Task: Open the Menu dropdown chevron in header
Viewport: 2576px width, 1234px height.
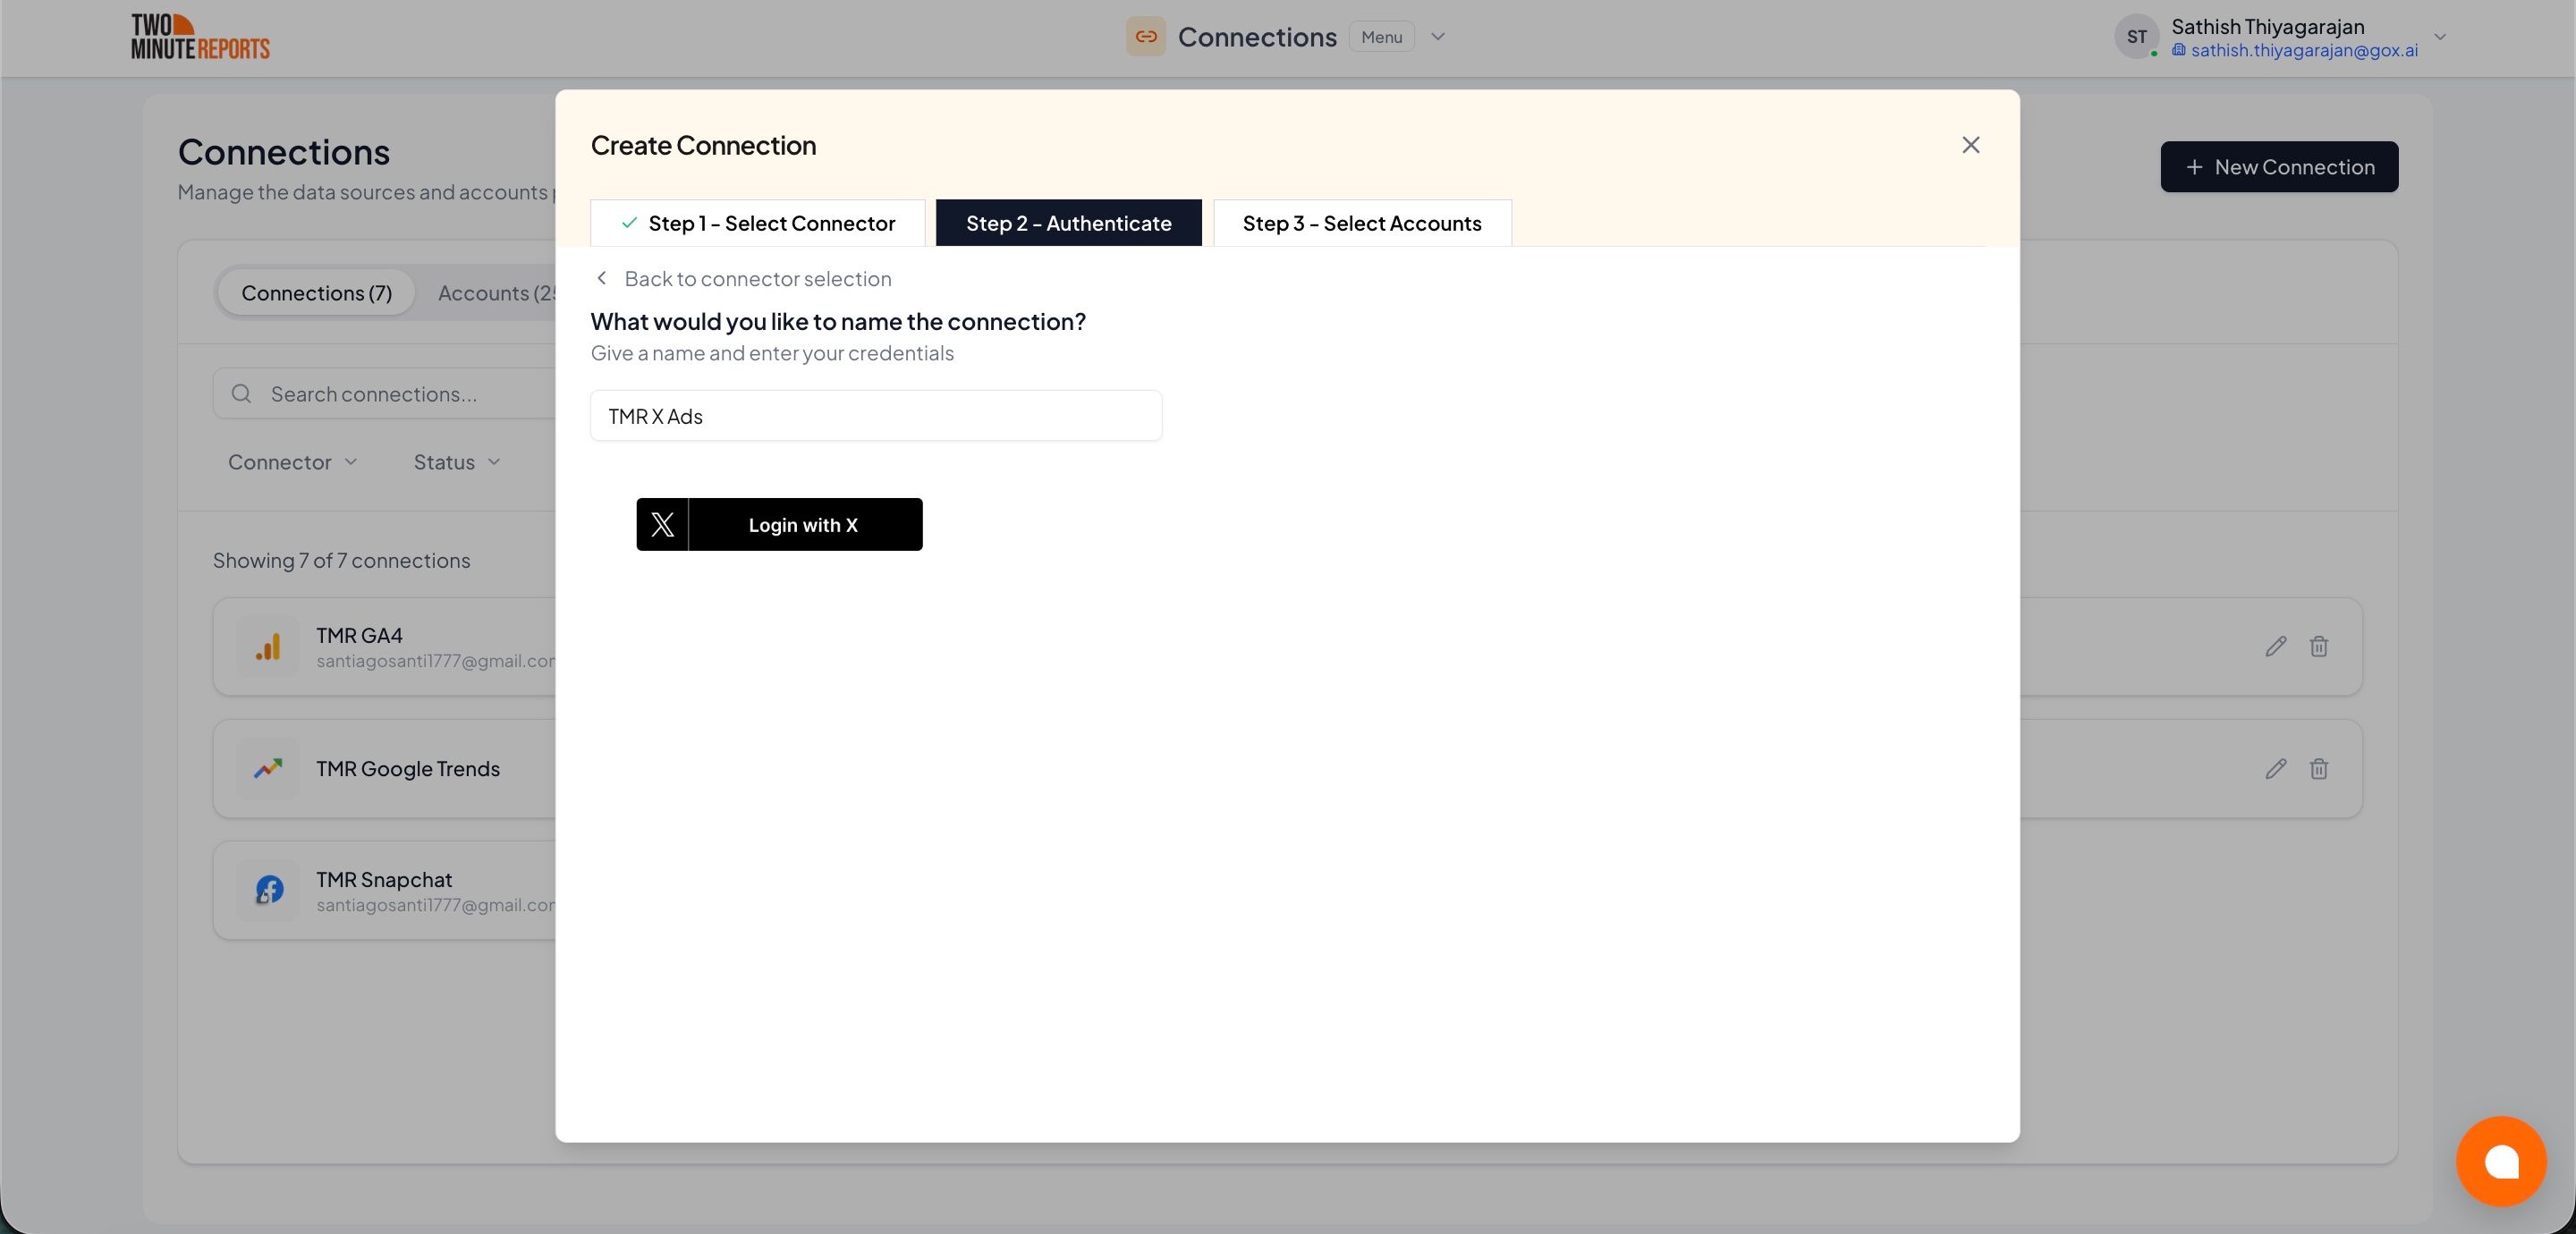Action: click(x=1437, y=37)
